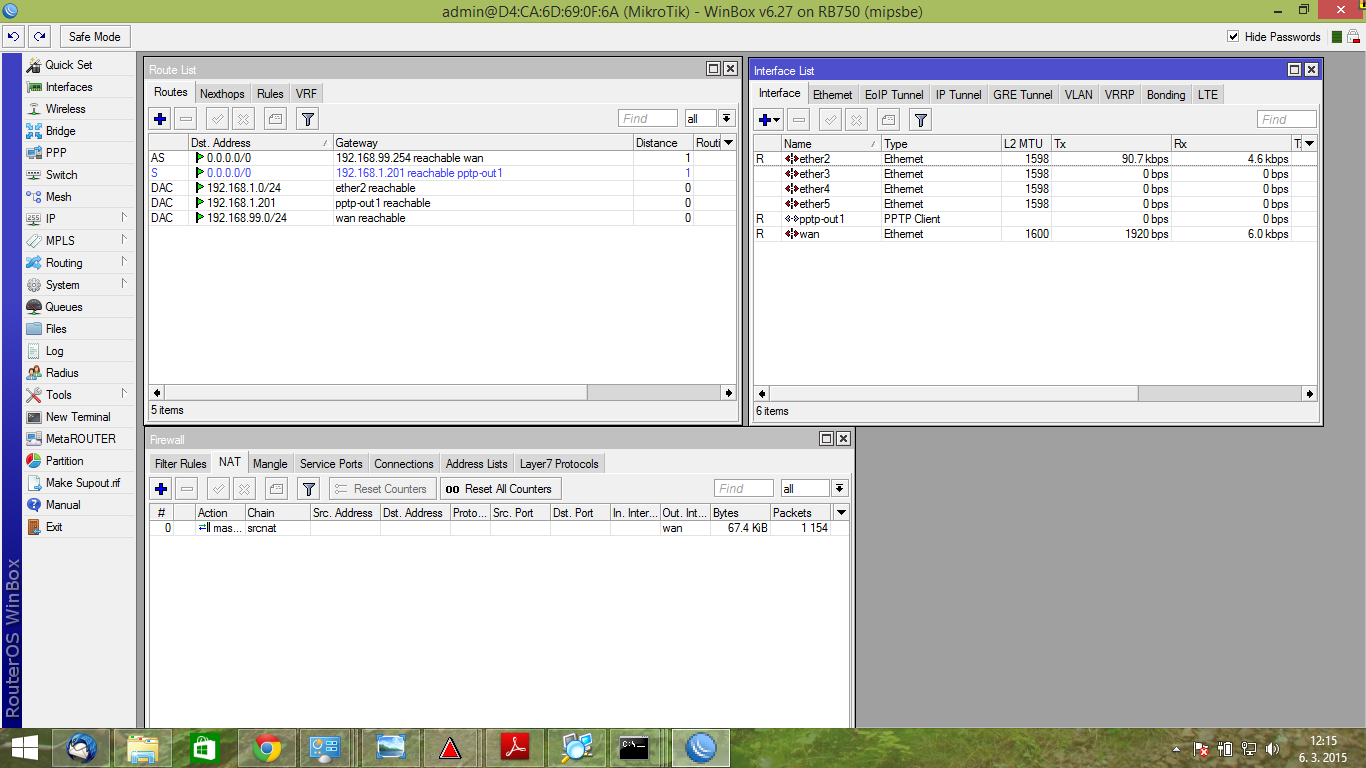1366x768 pixels.
Task: Click the enable (checkmark) icon in Interface List
Action: [830, 120]
